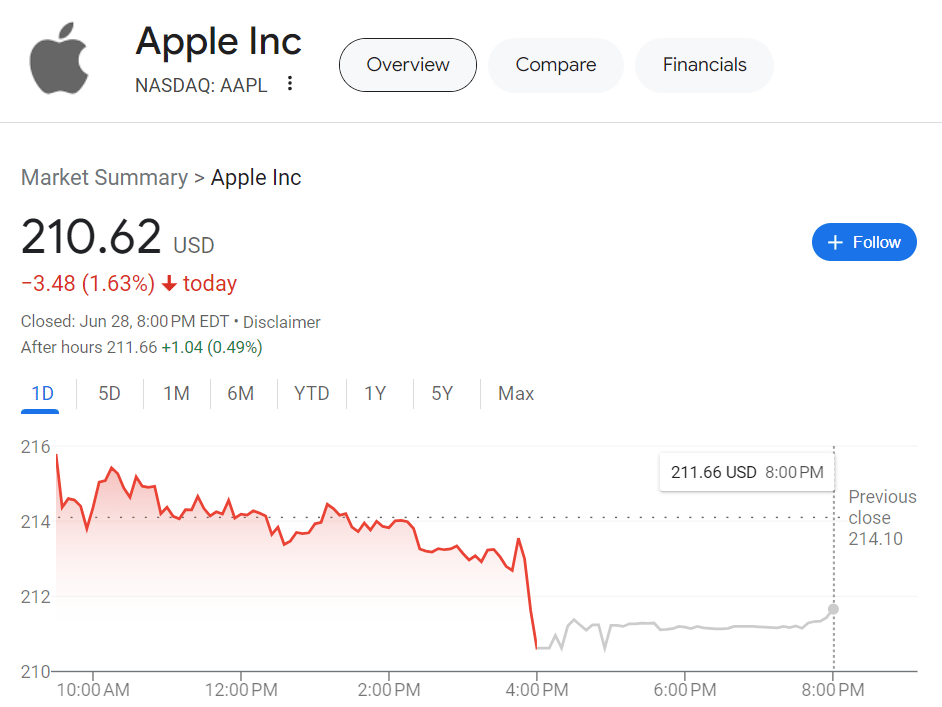
Task: Select the 1D time range
Action: [x=42, y=393]
